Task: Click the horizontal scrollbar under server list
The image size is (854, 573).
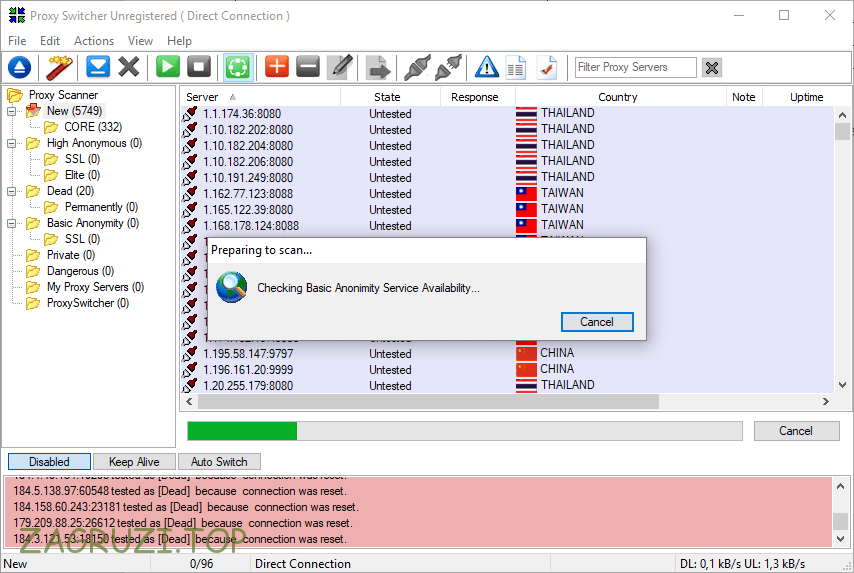Action: [428, 401]
